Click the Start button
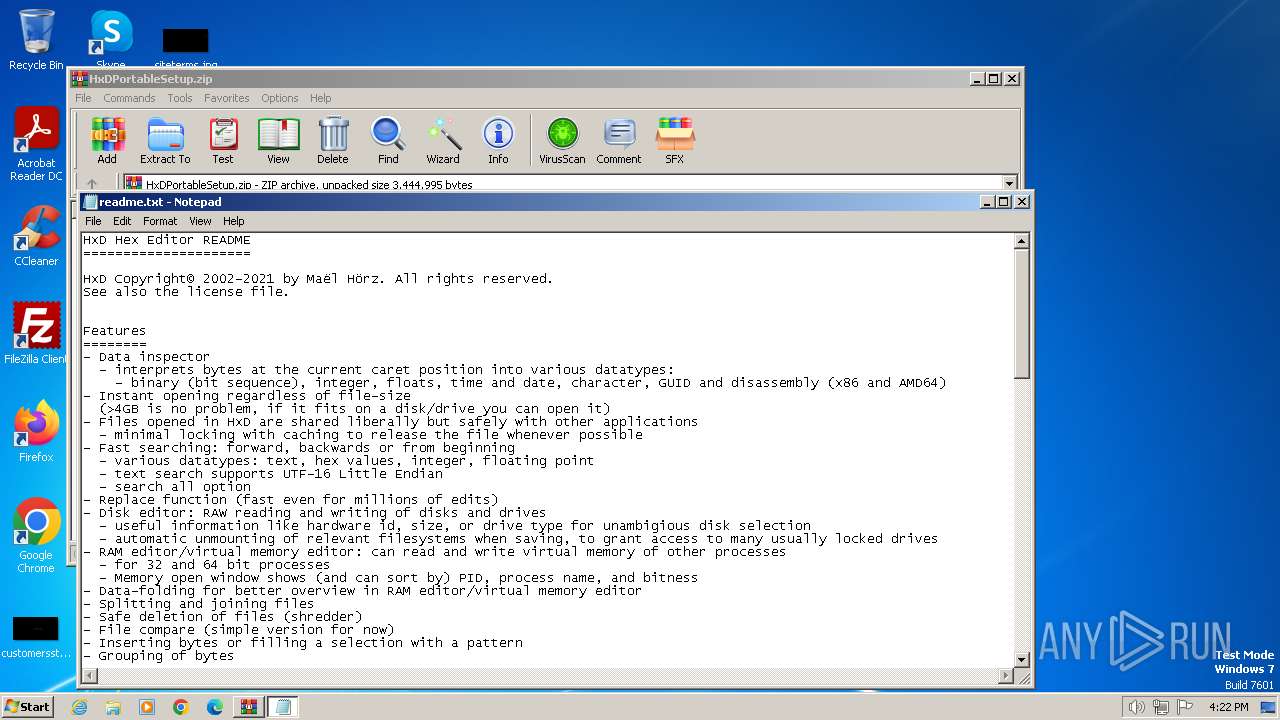This screenshot has height=720, width=1280. tap(28, 706)
